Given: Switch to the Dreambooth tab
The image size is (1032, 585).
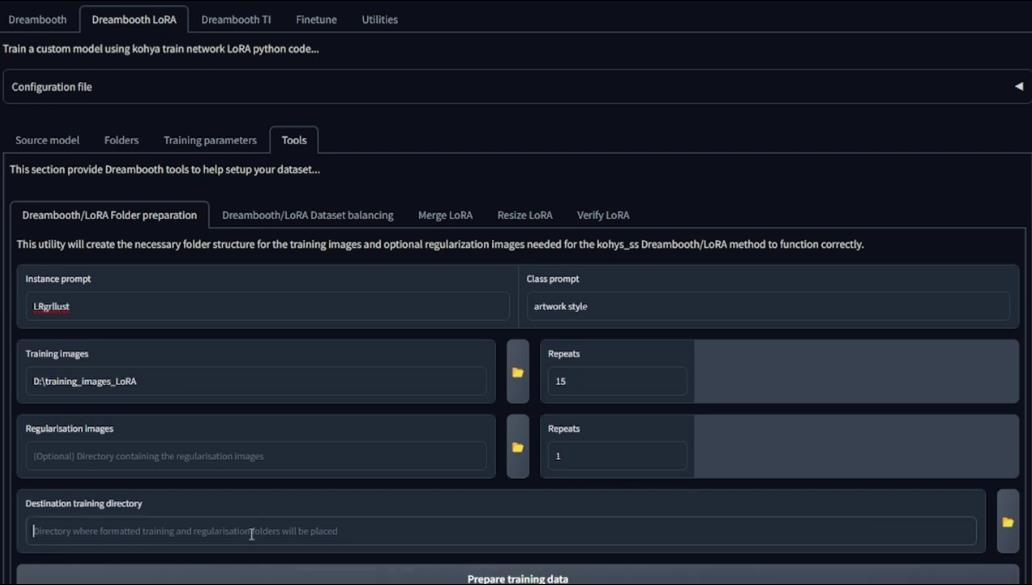Looking at the screenshot, I should (x=37, y=19).
